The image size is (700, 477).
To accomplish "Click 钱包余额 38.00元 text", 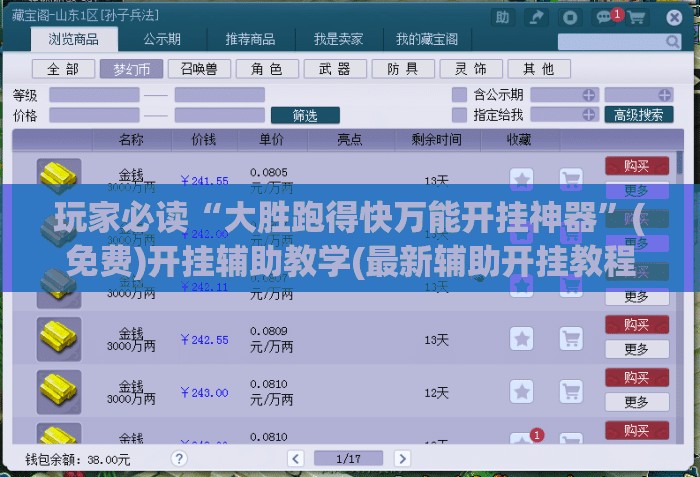I will 78,459.
